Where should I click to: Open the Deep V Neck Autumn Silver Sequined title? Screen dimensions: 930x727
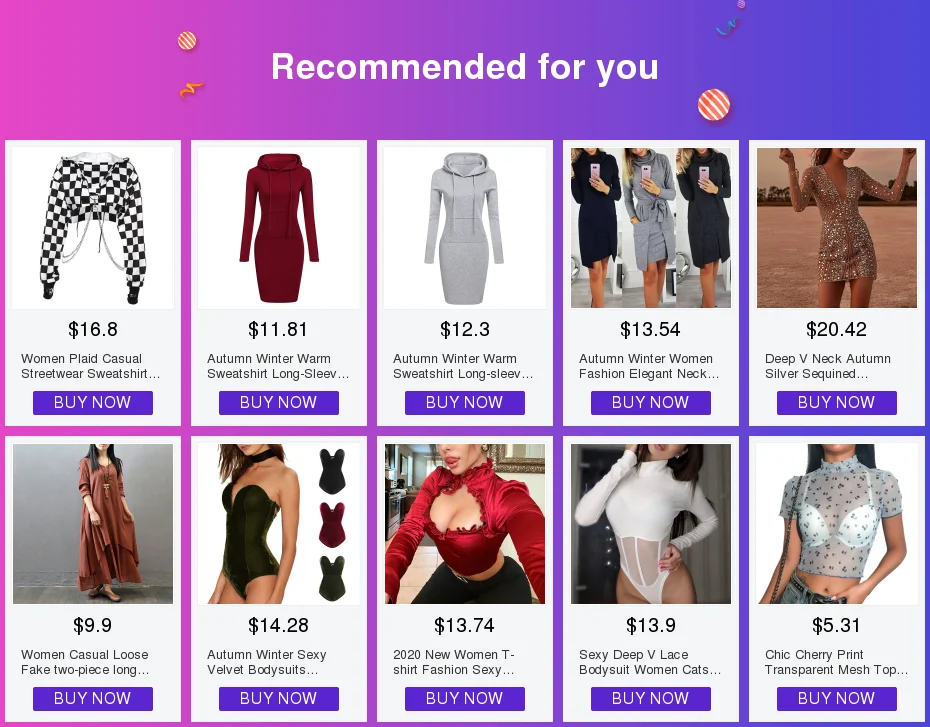click(828, 366)
